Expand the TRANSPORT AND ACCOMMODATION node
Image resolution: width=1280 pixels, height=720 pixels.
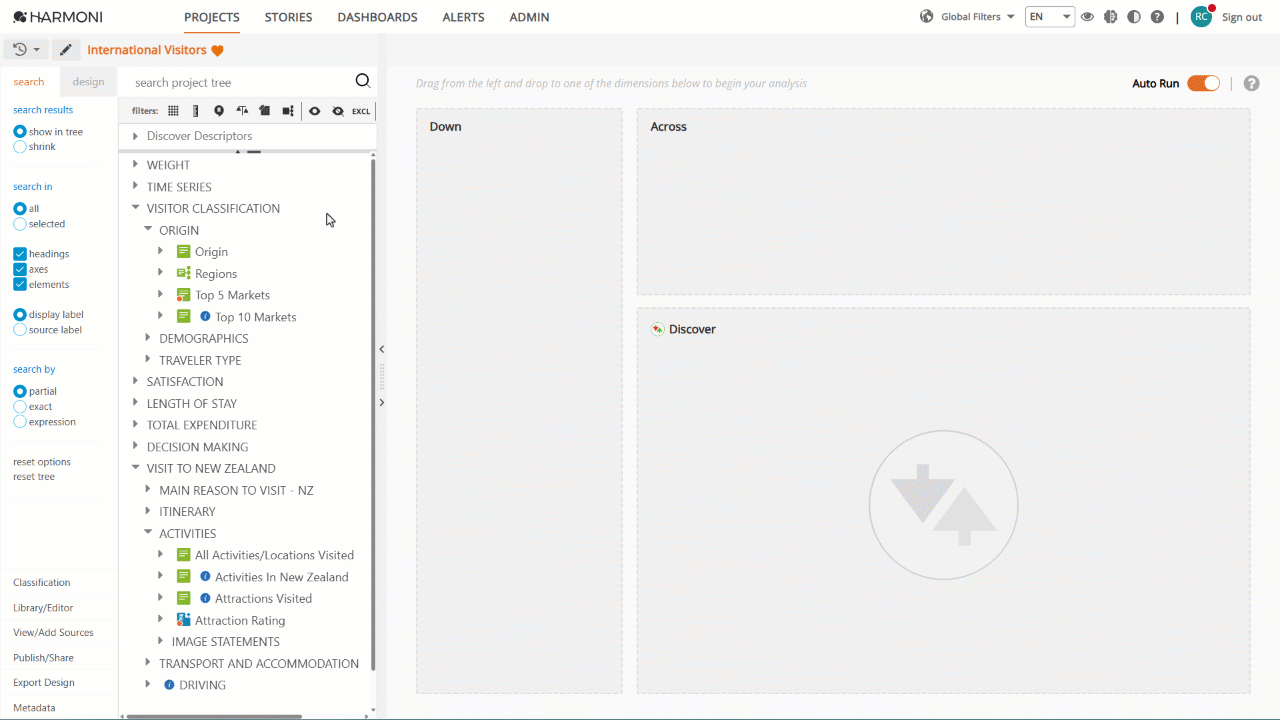click(148, 663)
